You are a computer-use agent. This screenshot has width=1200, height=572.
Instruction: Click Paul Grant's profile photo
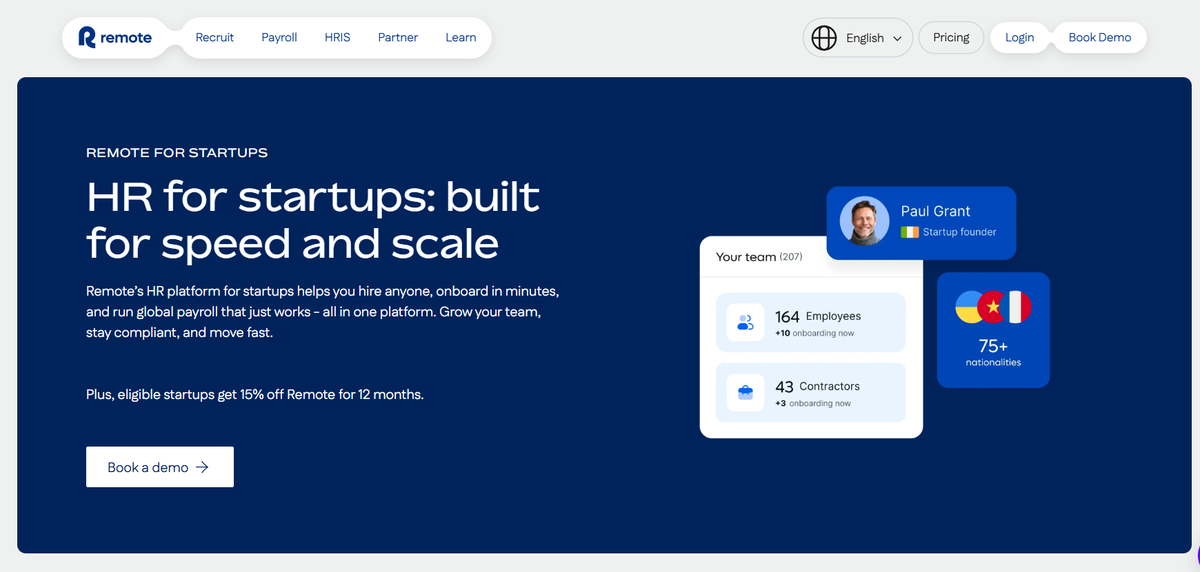(864, 221)
